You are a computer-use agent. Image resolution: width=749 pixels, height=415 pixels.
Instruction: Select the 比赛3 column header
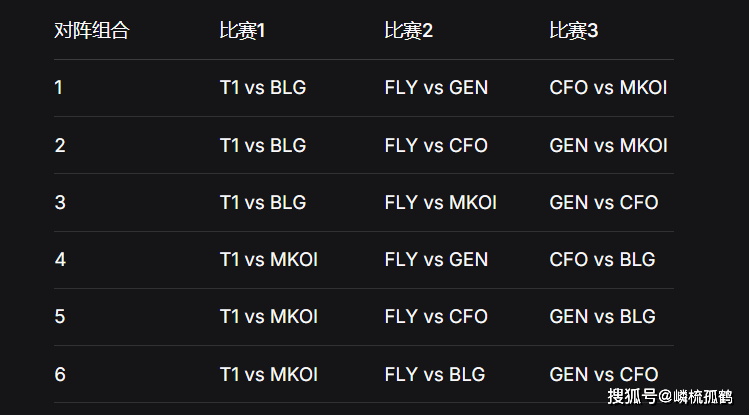[573, 31]
